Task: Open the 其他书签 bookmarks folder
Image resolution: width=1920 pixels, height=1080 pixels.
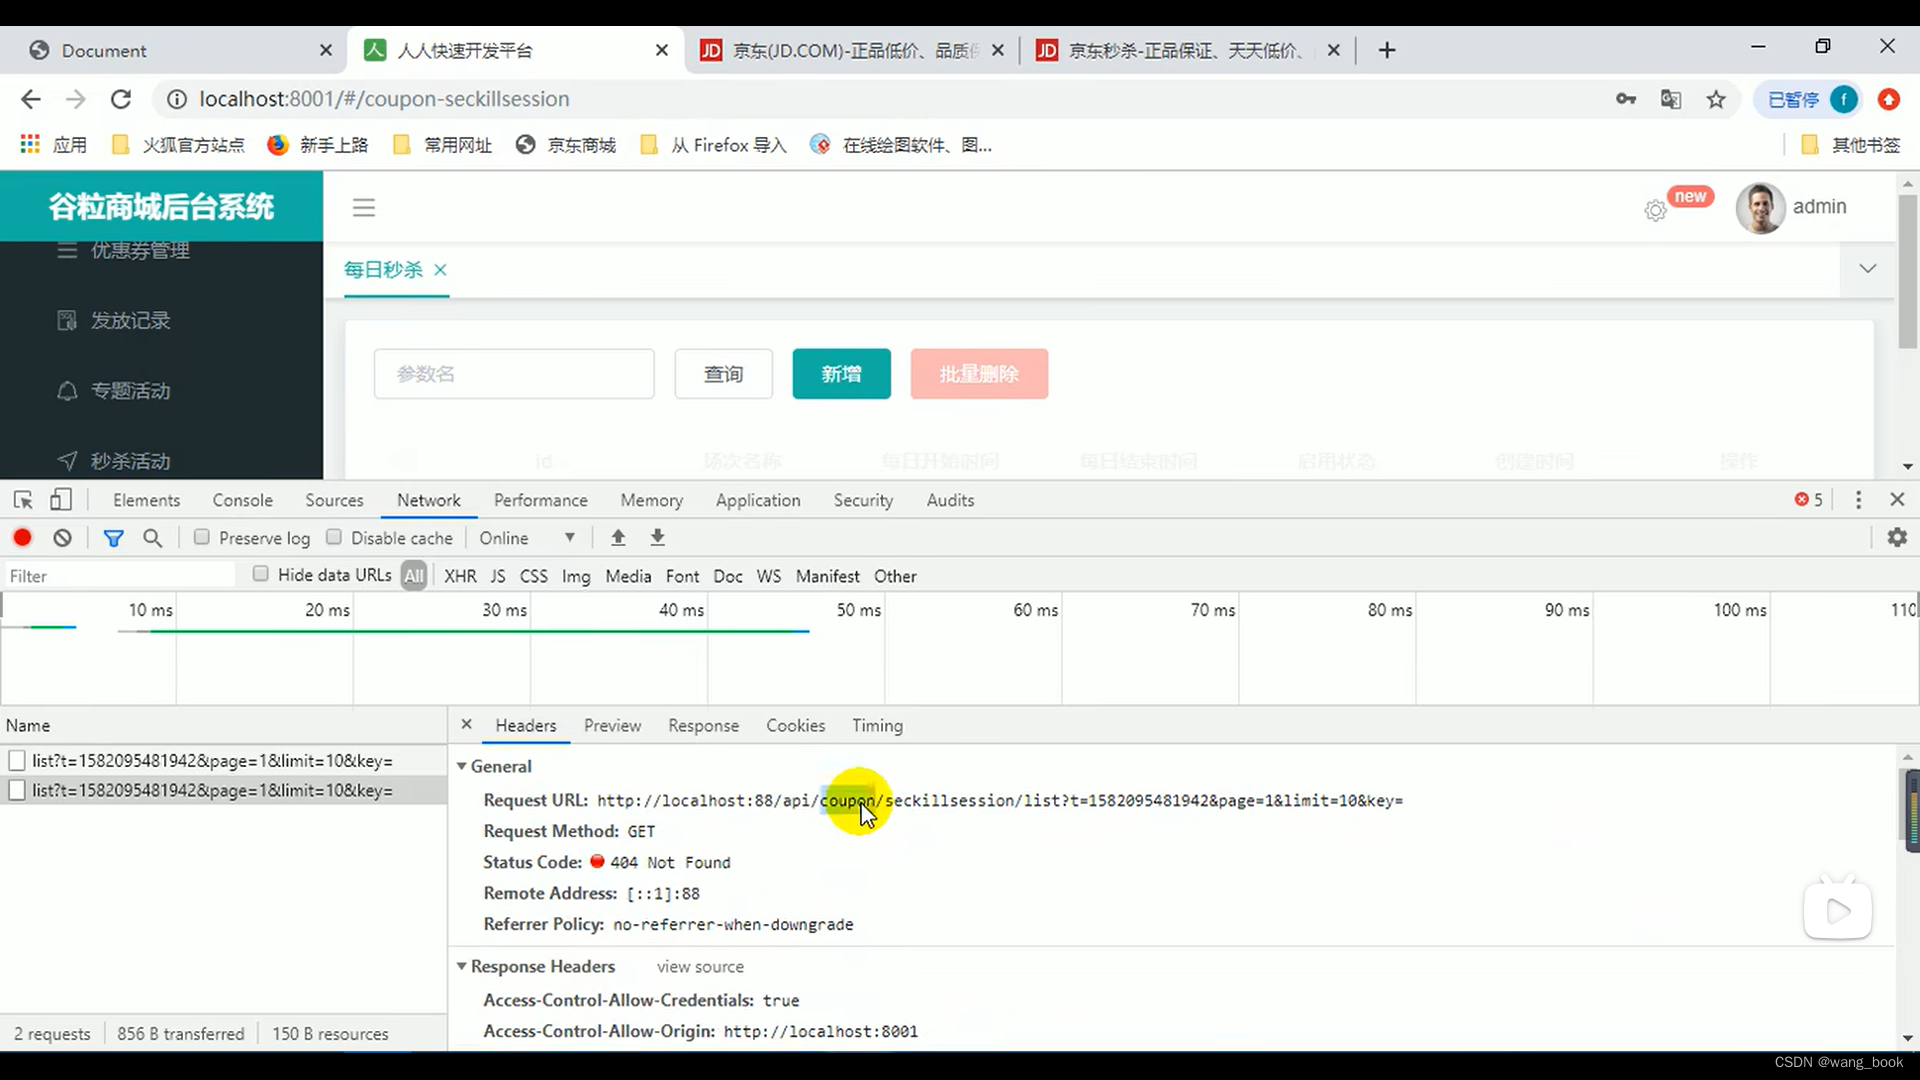Action: (x=1851, y=145)
